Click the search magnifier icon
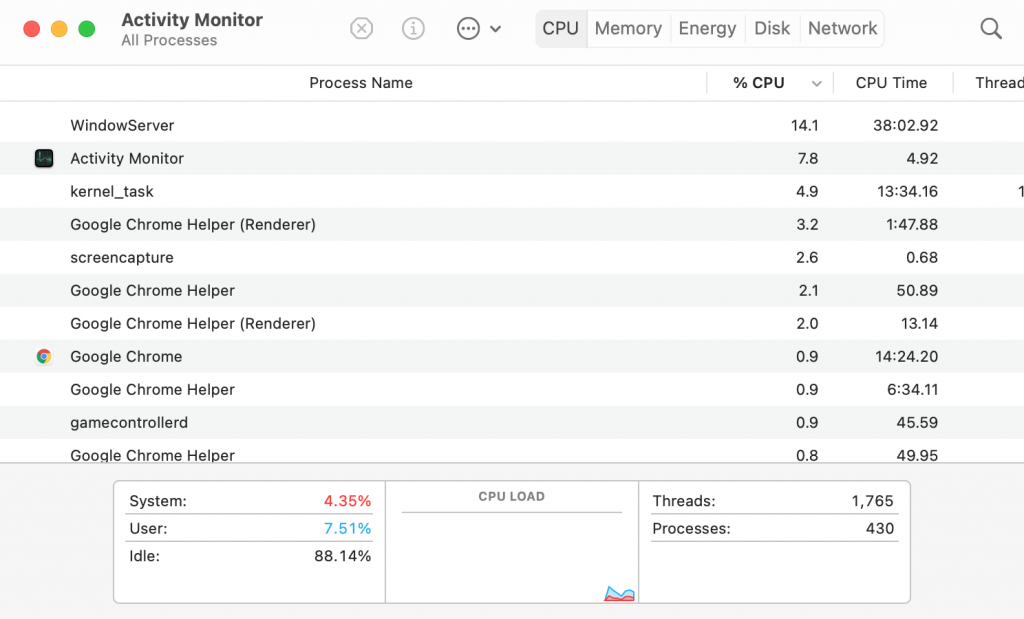1024x619 pixels. click(991, 28)
